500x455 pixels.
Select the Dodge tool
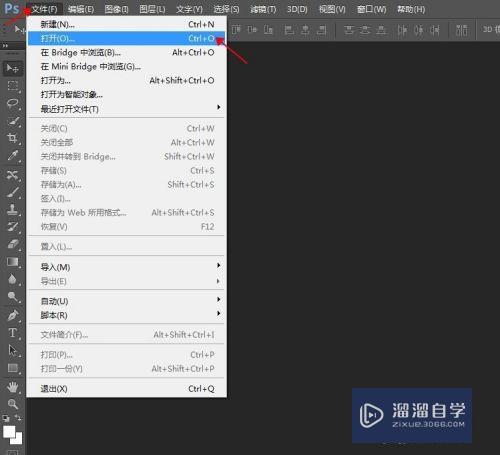(x=13, y=296)
